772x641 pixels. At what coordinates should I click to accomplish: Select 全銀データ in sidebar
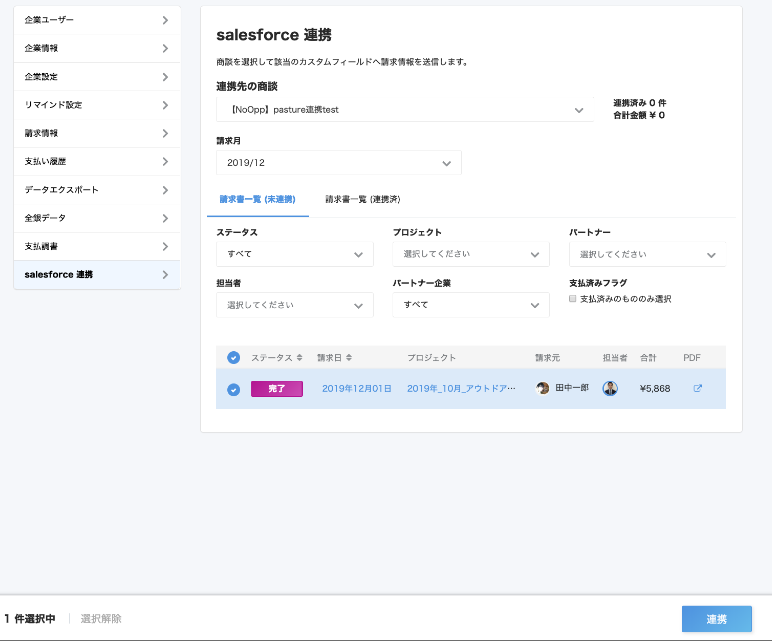[97, 218]
